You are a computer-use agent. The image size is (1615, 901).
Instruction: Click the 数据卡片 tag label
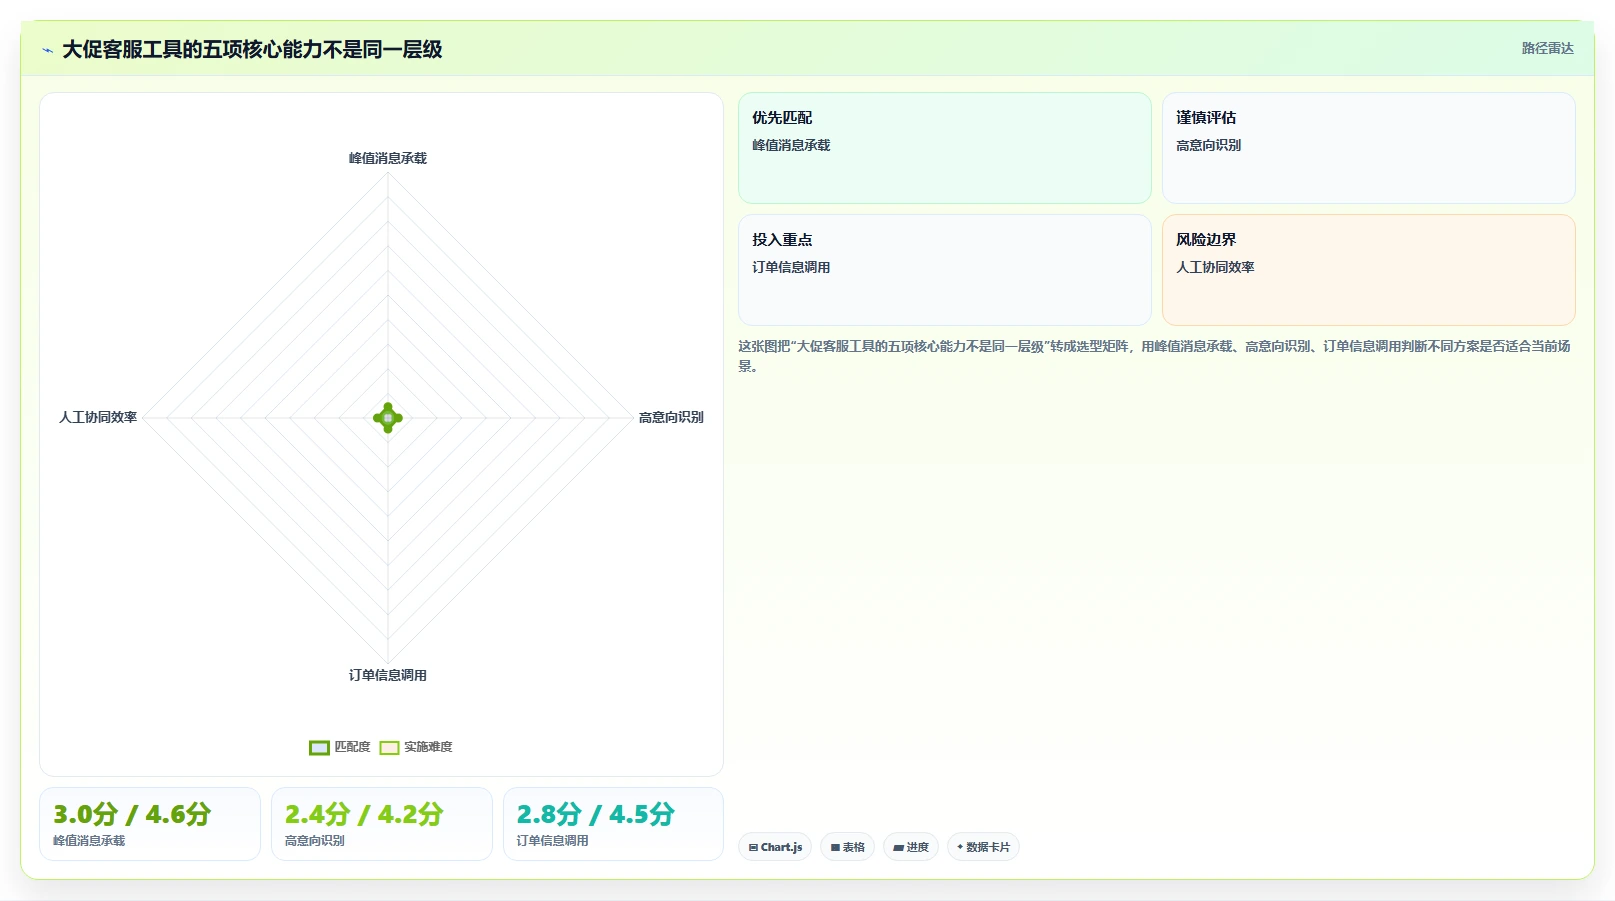coord(988,847)
